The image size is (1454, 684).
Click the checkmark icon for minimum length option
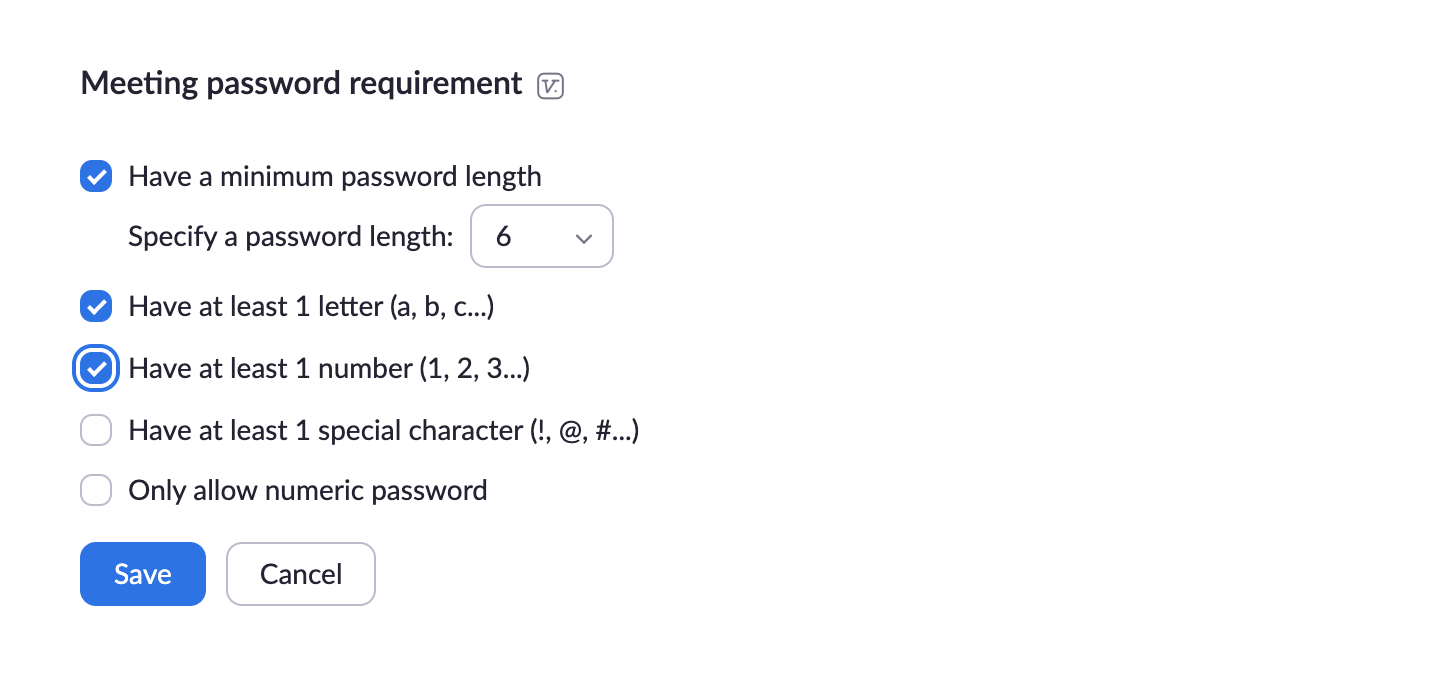[x=96, y=177]
